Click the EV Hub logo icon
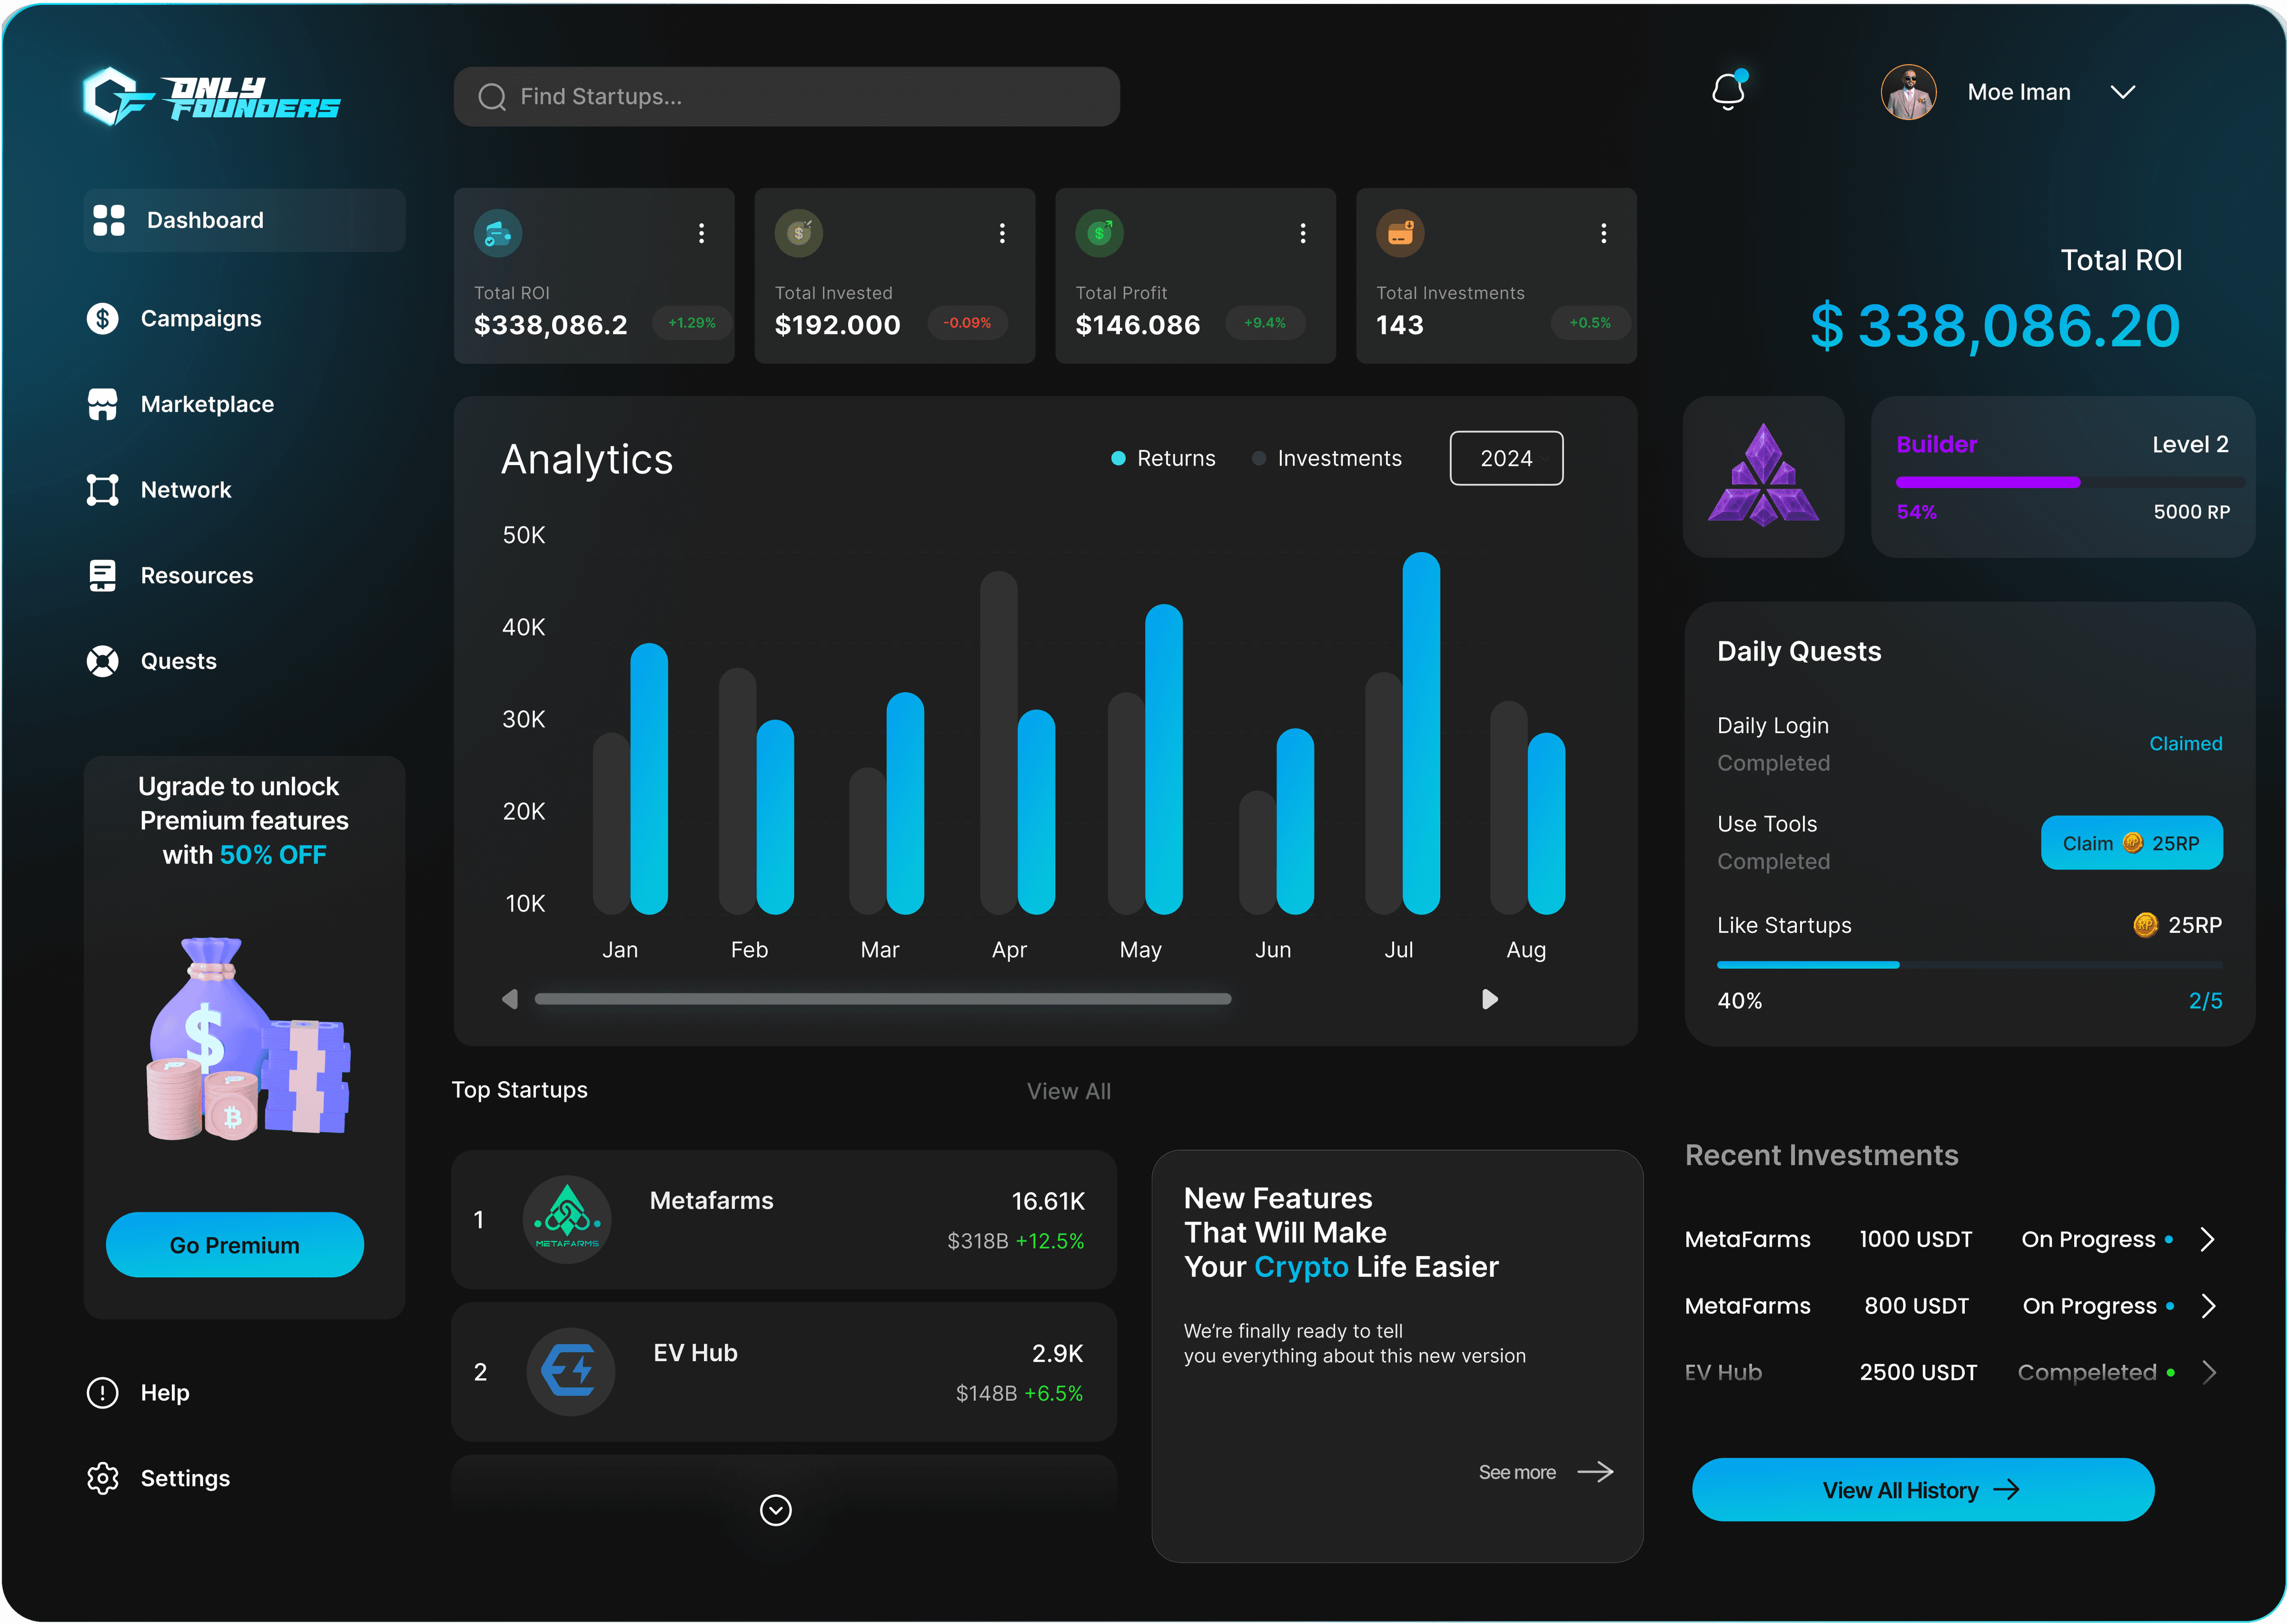Screen dimensions: 2287x1624 (570, 1371)
